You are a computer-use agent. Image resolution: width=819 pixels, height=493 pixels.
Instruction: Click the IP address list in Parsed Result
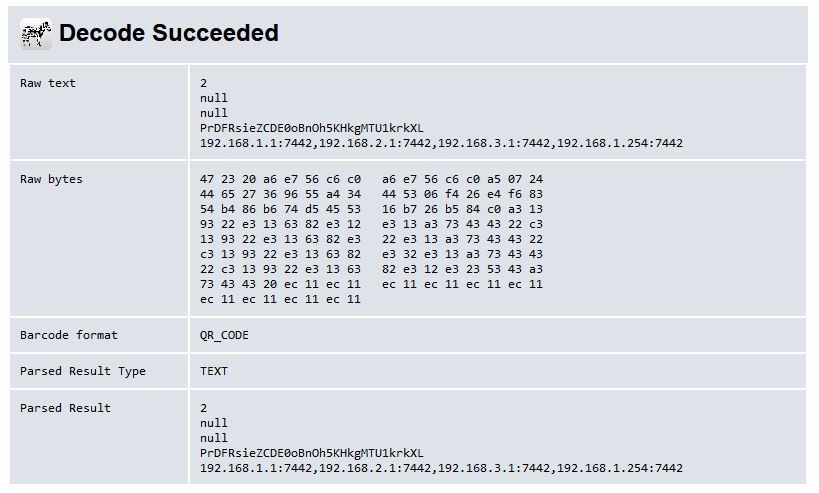[x=441, y=468]
